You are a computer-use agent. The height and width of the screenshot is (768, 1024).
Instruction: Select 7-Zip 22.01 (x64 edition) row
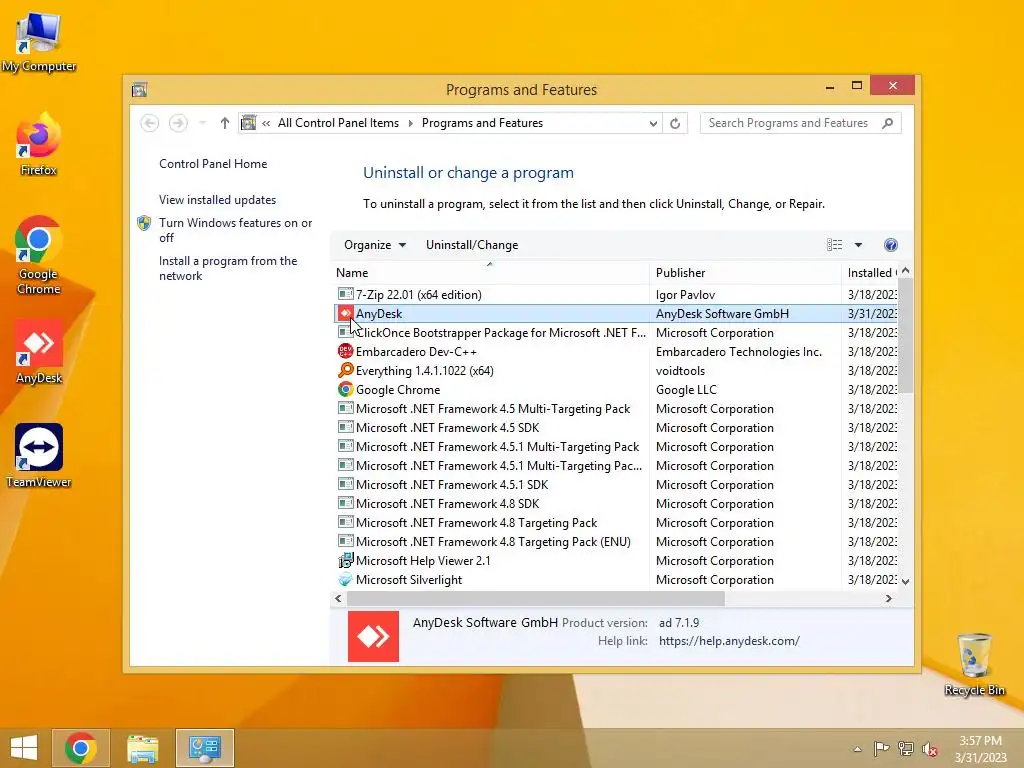pyautogui.click(x=616, y=295)
